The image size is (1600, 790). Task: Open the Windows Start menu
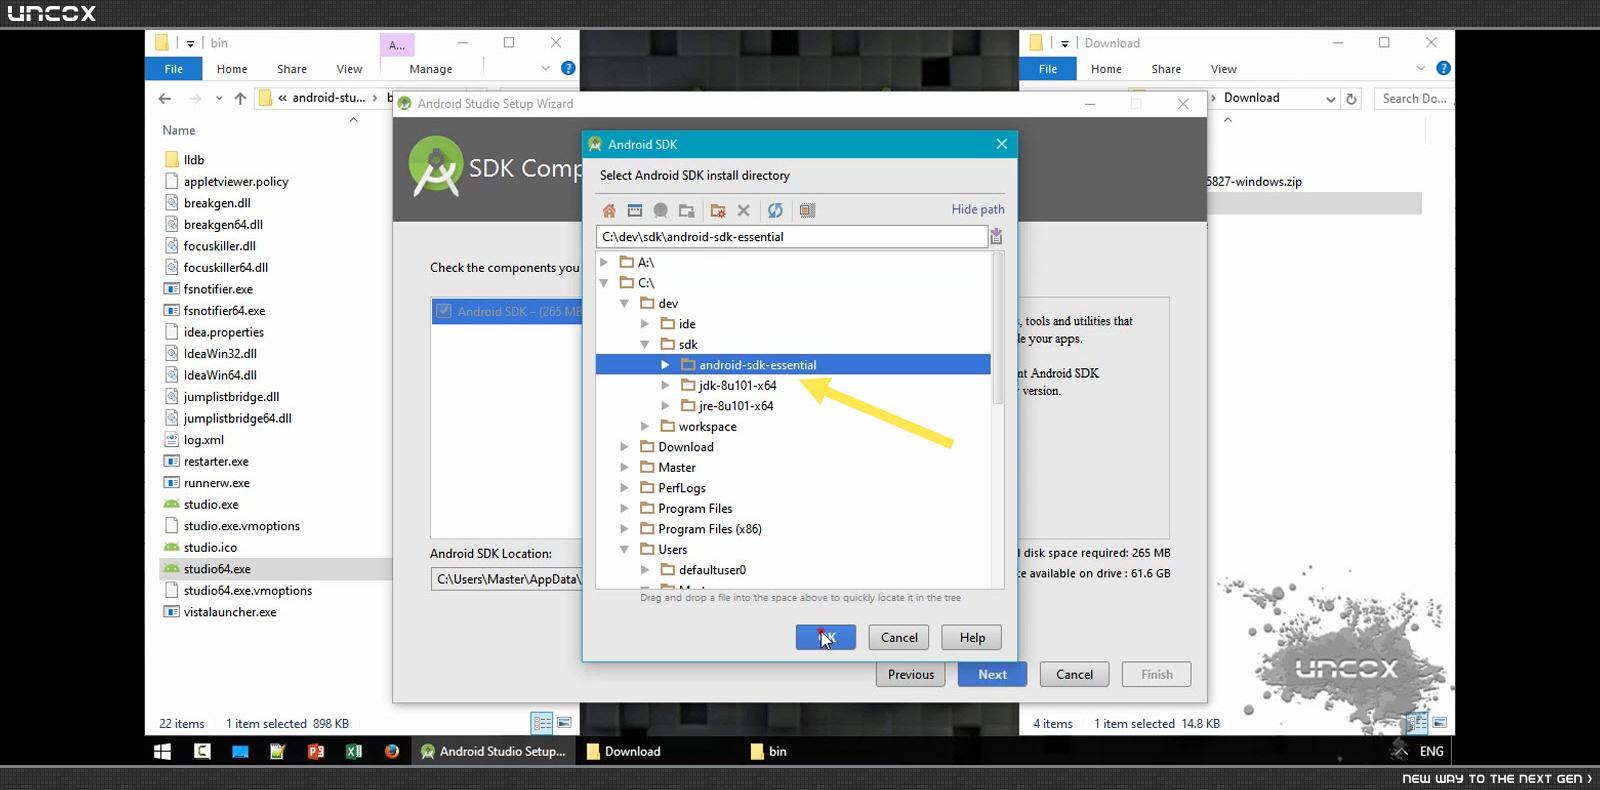163,751
